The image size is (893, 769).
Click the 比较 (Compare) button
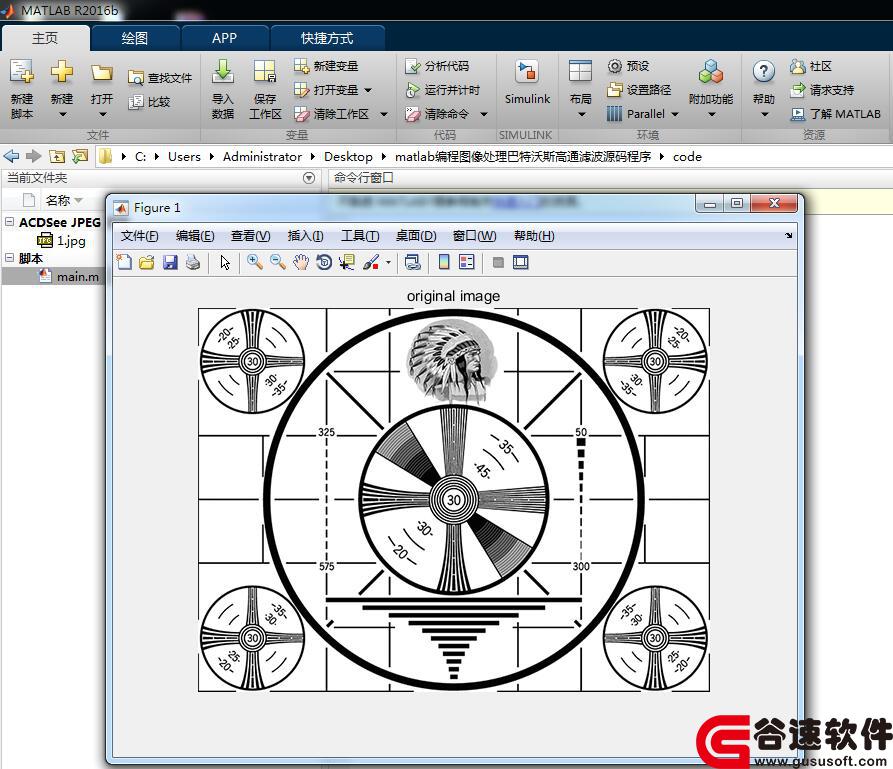click(150, 102)
